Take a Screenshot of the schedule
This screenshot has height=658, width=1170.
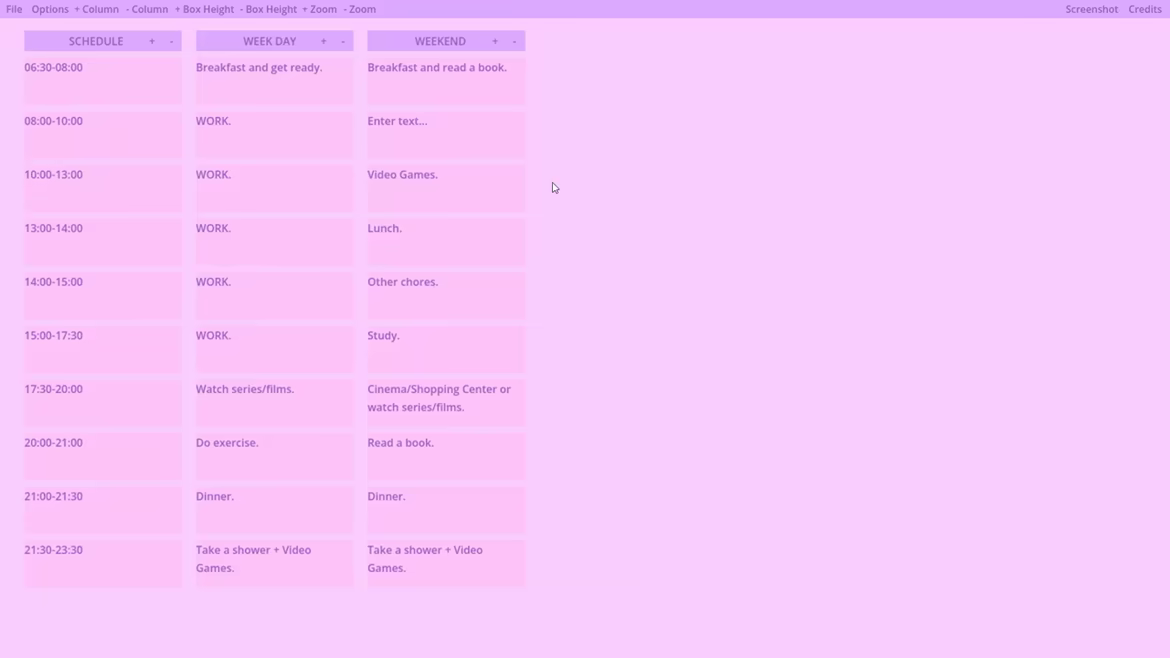click(x=1092, y=9)
